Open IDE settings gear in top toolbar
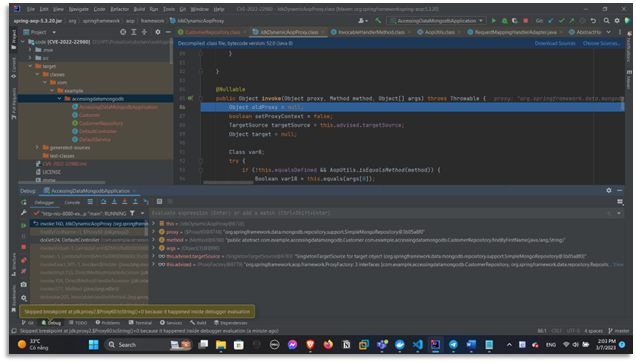636x363 pixels. coord(617,21)
